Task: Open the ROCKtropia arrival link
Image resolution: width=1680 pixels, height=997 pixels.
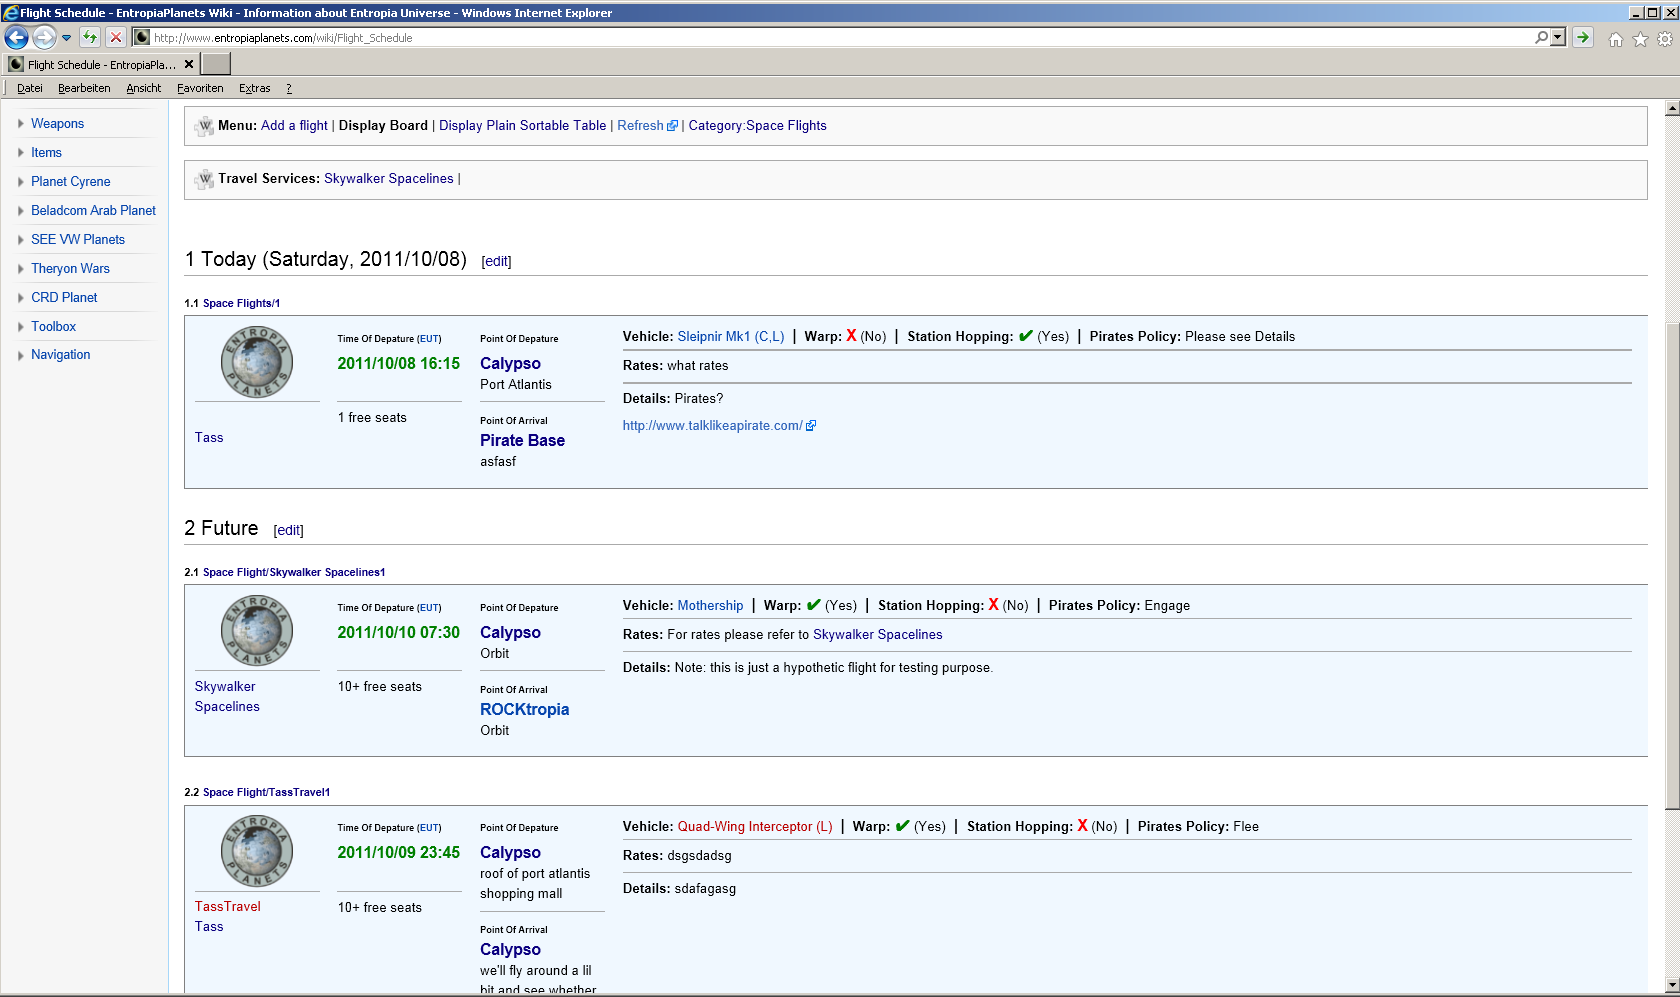Action: 524,710
